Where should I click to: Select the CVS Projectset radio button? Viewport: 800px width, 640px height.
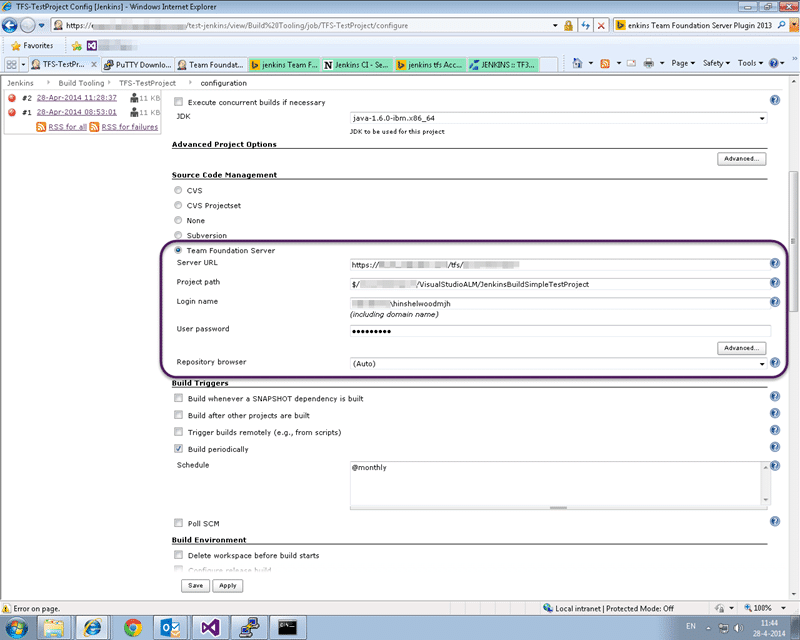coord(178,205)
